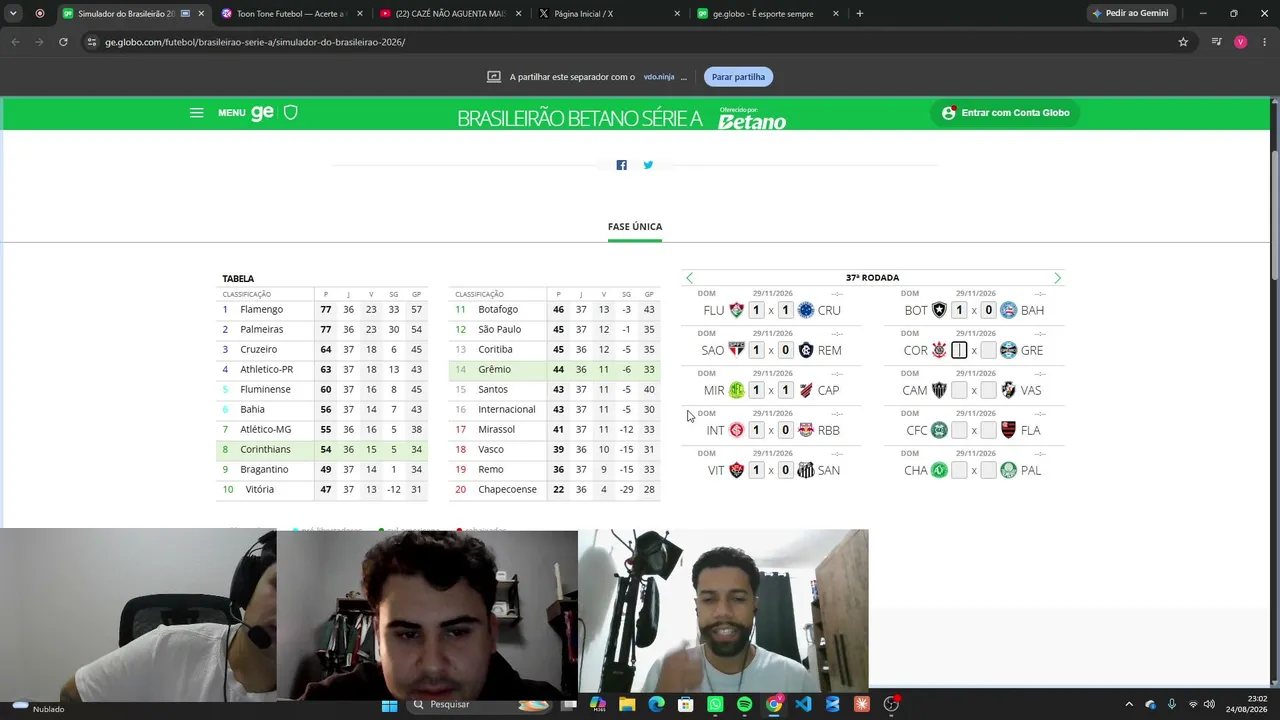Click the Corinthians row in the standings
The height and width of the screenshot is (720, 1280).
pyautogui.click(x=322, y=450)
